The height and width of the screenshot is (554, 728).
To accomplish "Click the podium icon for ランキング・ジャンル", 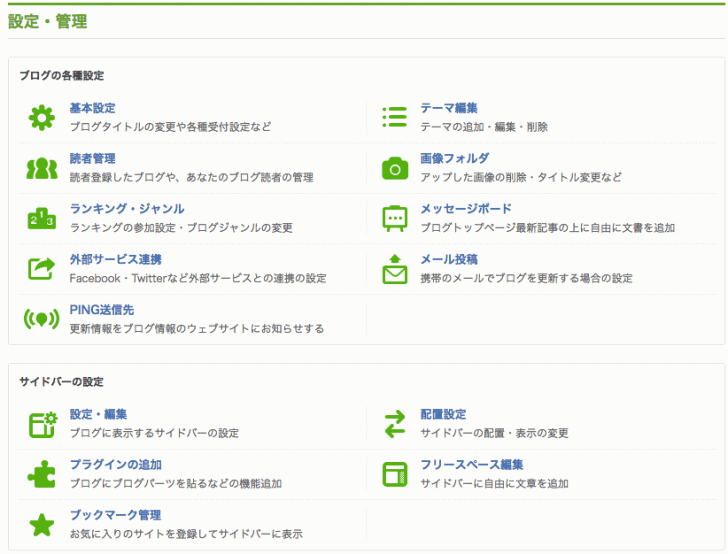I will [x=41, y=219].
